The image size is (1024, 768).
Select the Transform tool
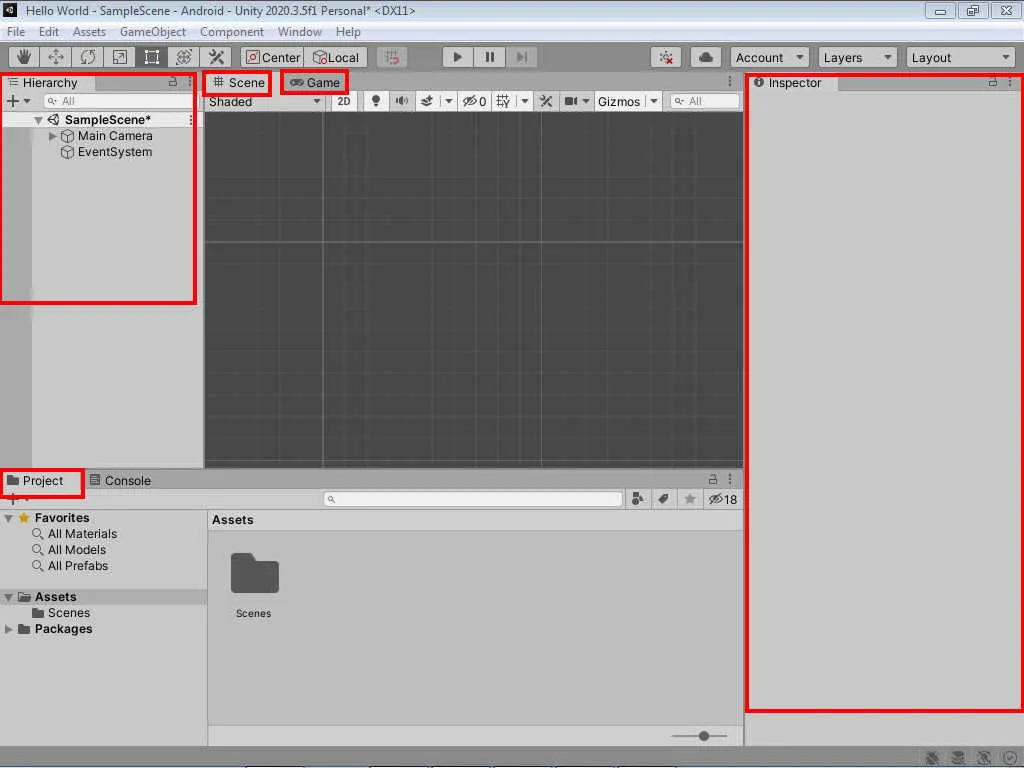tap(184, 57)
